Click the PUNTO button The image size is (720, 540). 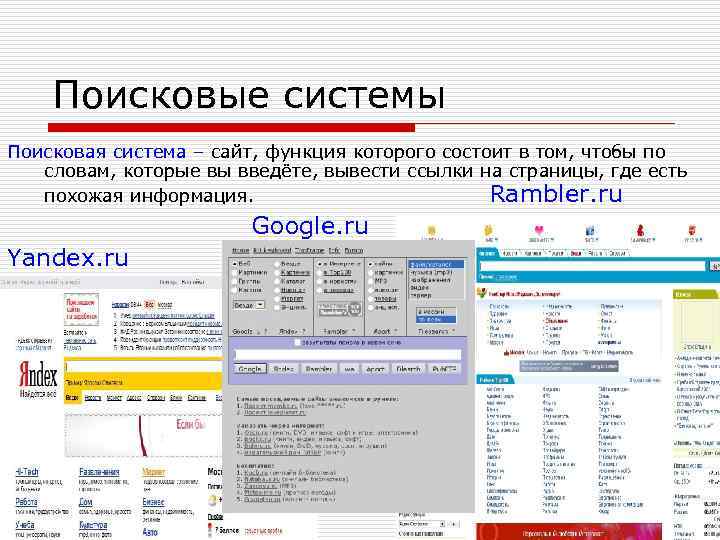[x=444, y=369]
